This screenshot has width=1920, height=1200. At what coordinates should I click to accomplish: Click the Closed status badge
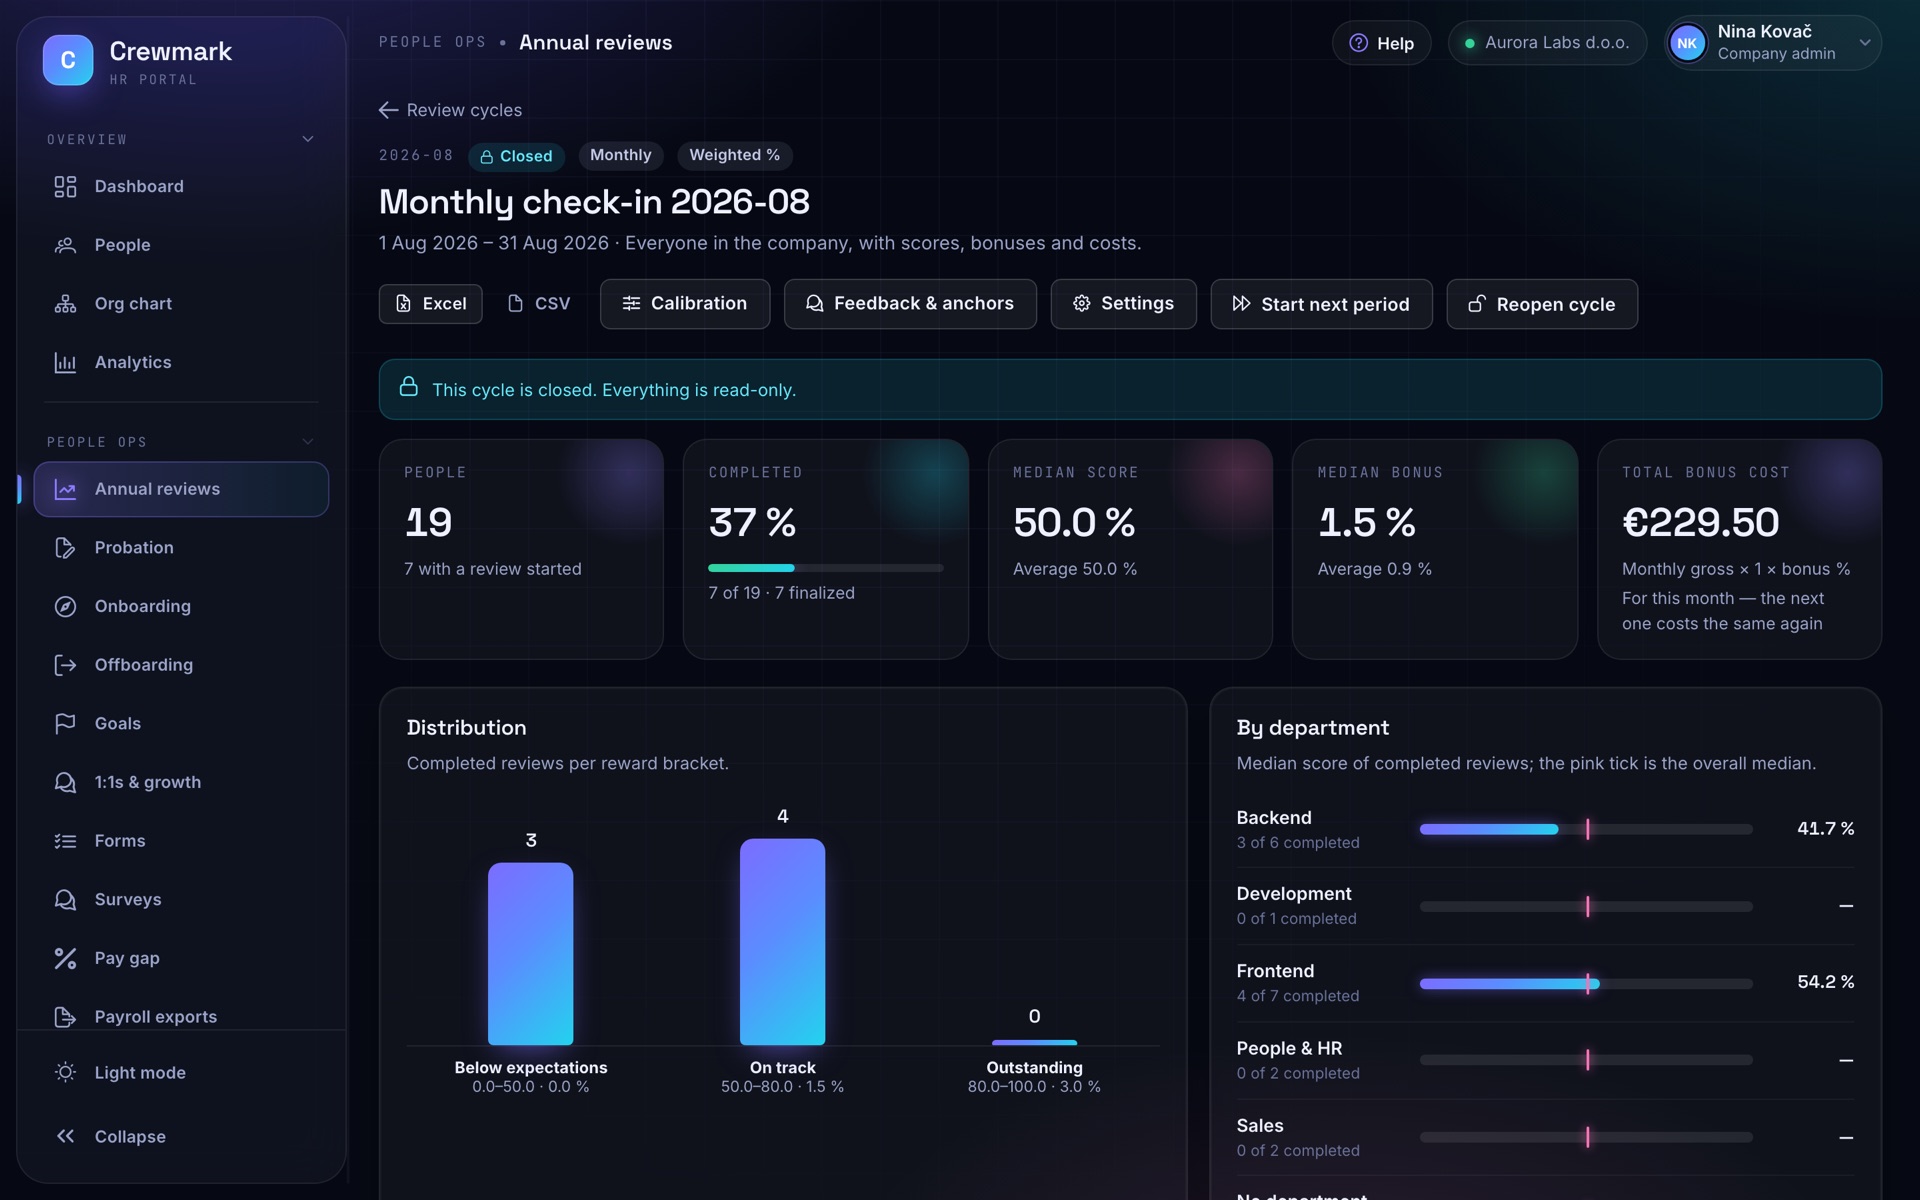click(x=516, y=156)
